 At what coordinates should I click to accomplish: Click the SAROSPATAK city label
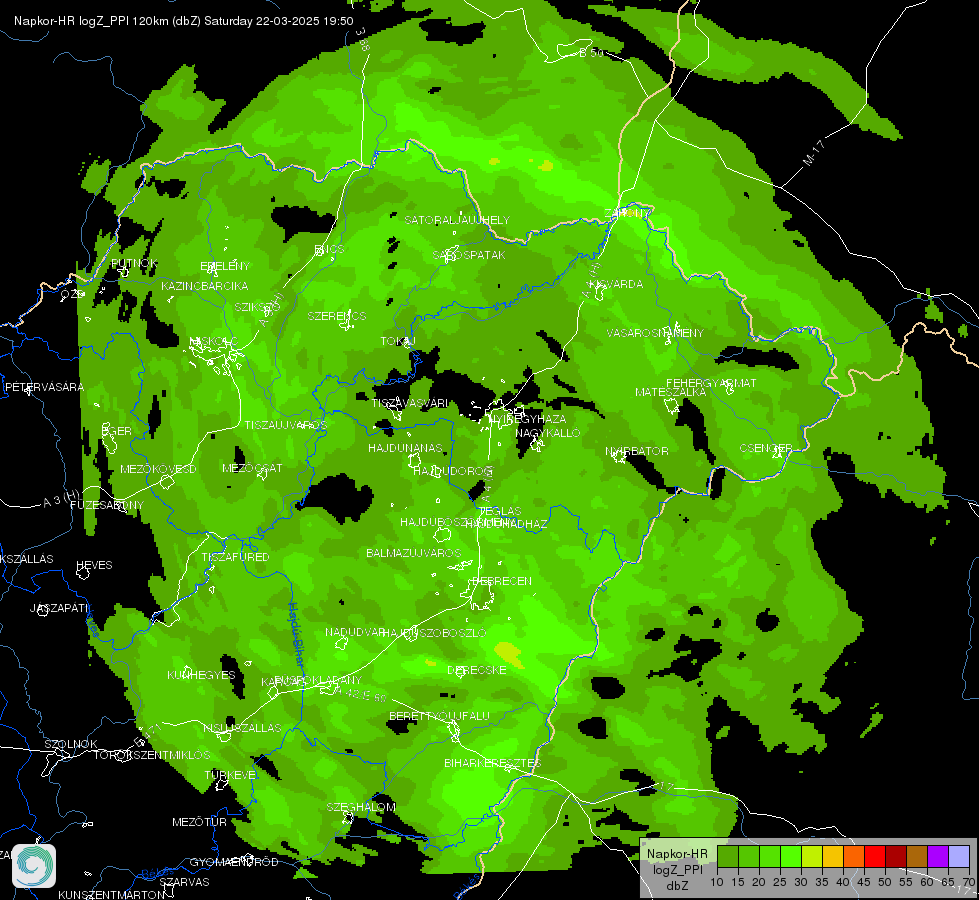point(469,255)
